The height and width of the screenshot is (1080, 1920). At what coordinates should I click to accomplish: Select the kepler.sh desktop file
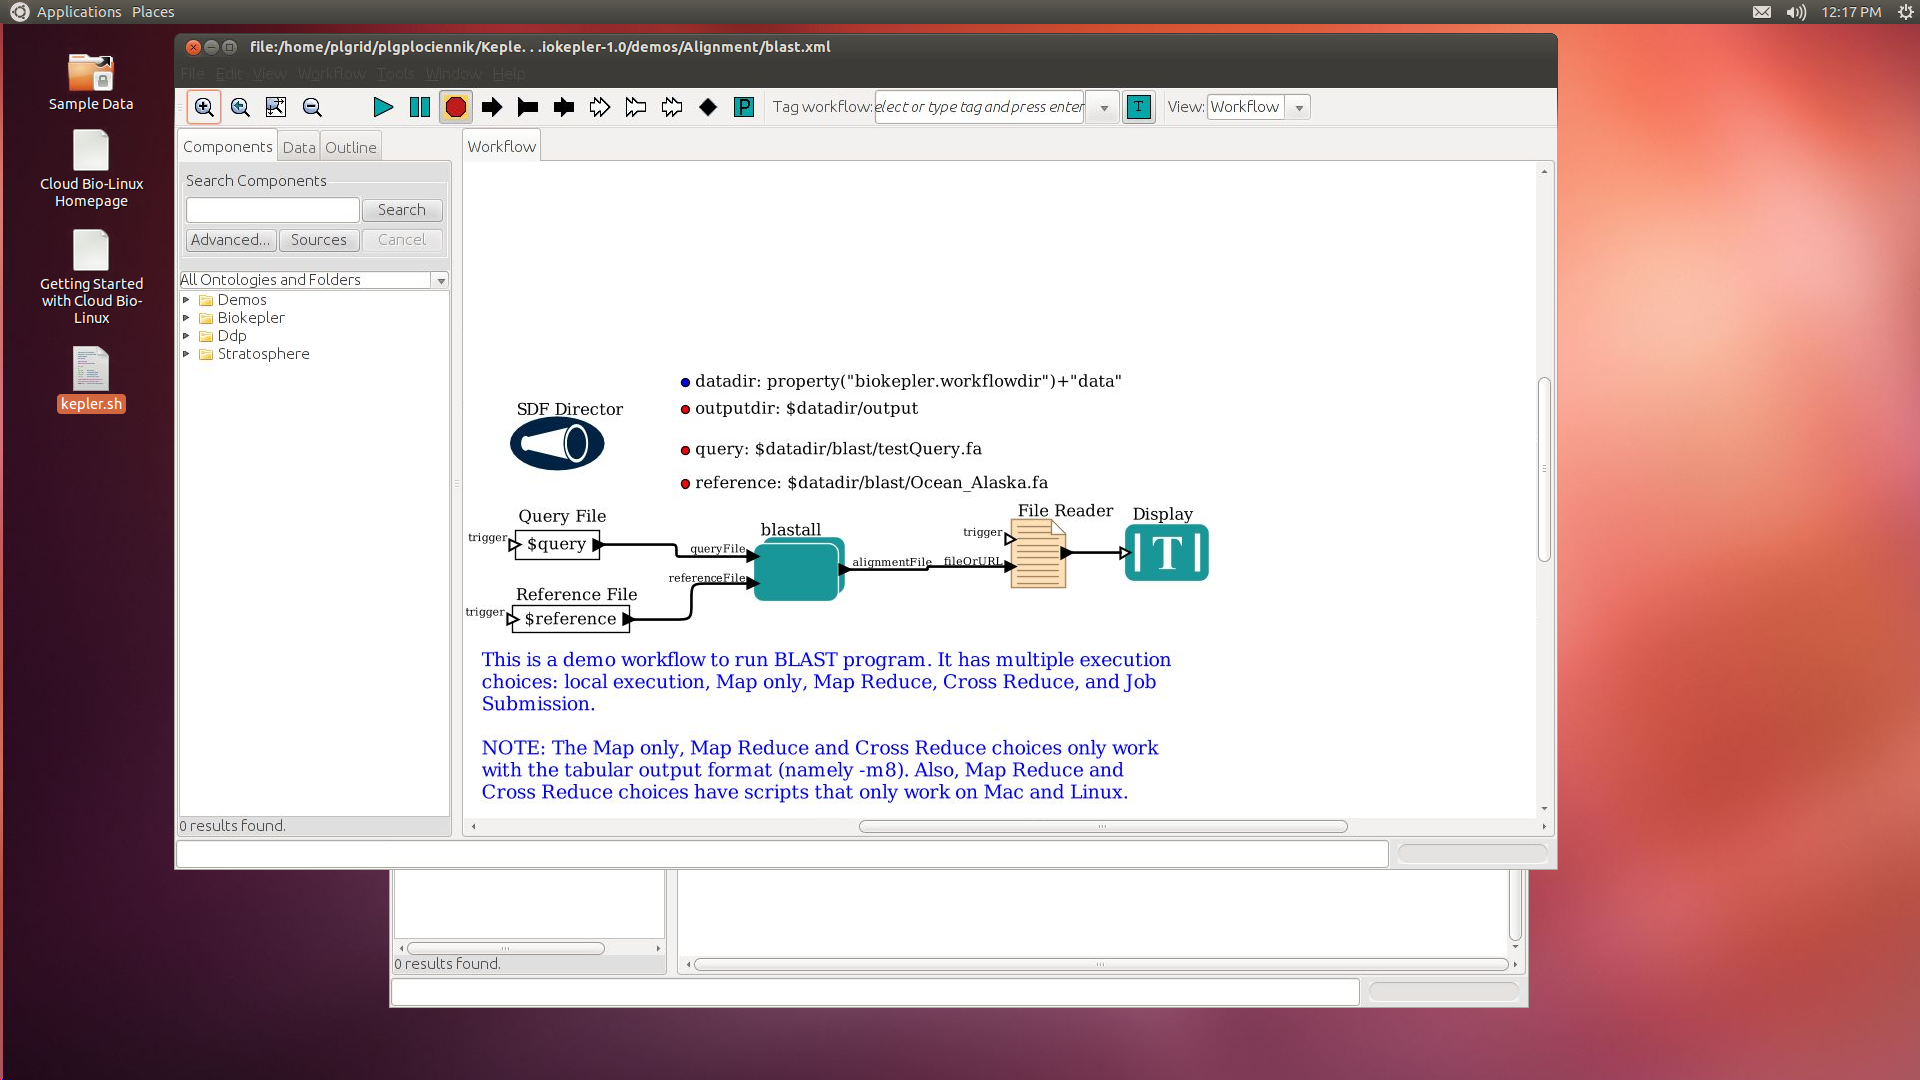tap(91, 380)
